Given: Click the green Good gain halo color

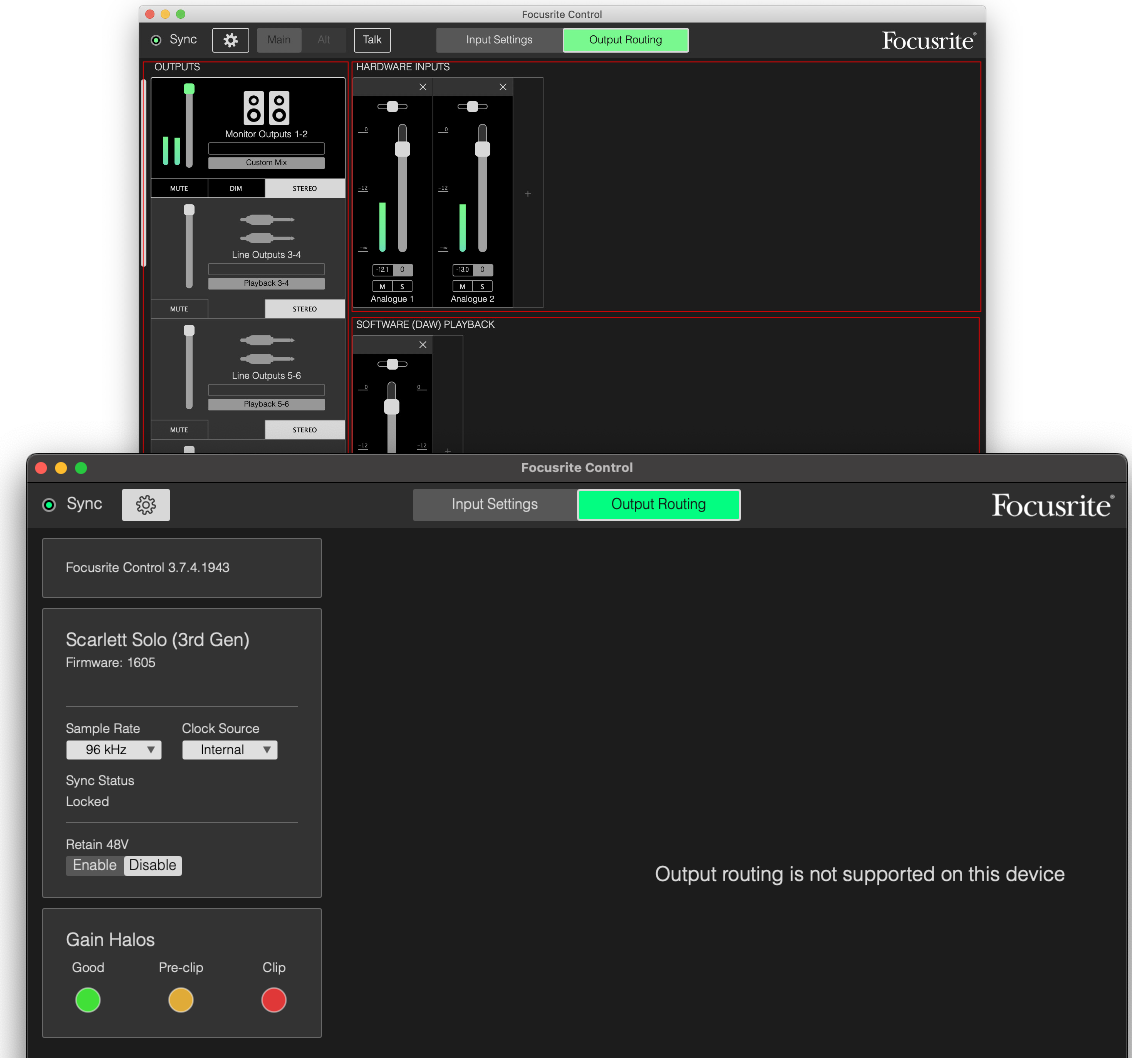Looking at the screenshot, I should 88,1000.
